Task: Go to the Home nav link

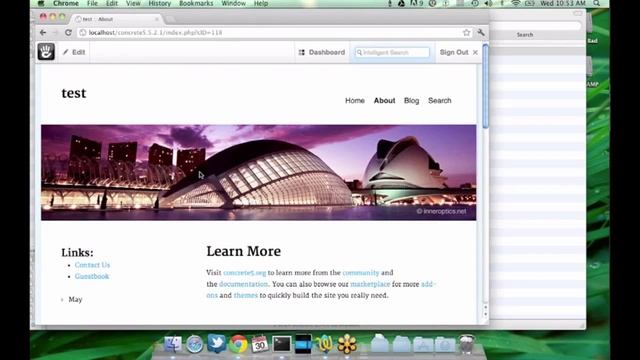Action: [355, 100]
